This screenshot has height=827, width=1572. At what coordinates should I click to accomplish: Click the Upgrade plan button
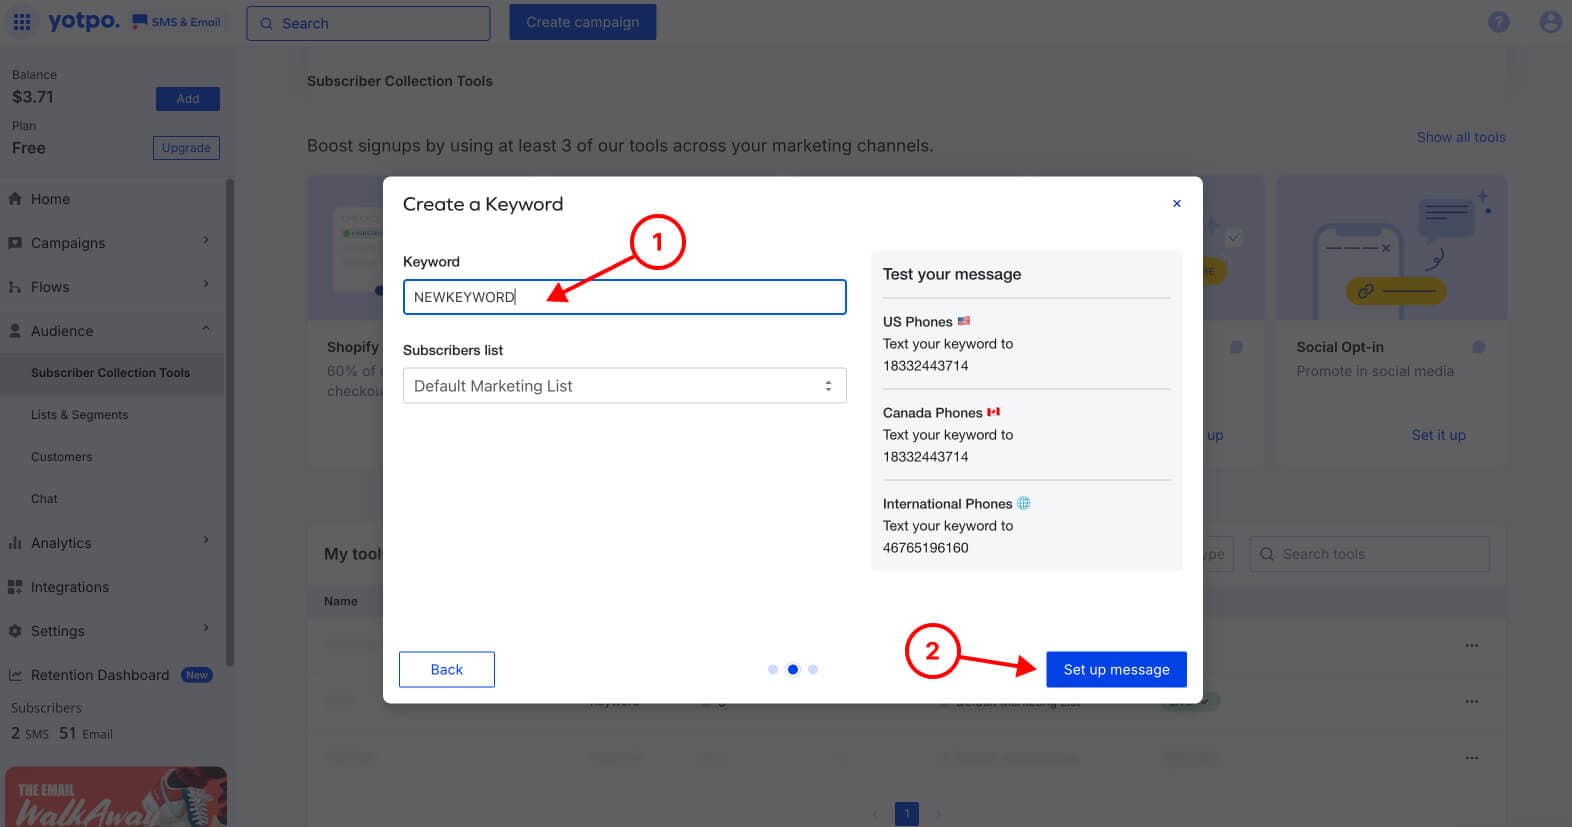[x=186, y=148]
